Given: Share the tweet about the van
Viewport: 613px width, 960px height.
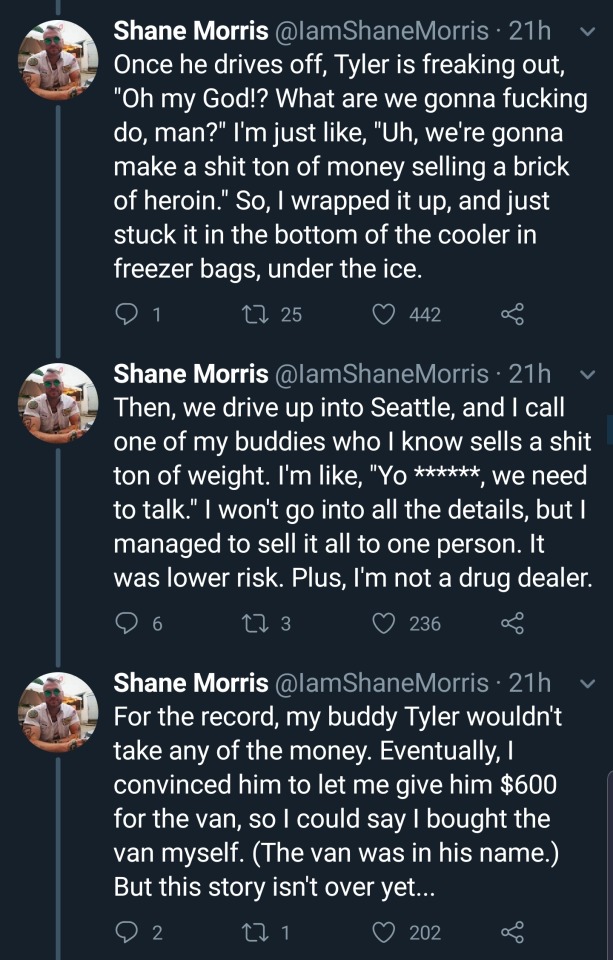Looking at the screenshot, I should click(x=511, y=933).
